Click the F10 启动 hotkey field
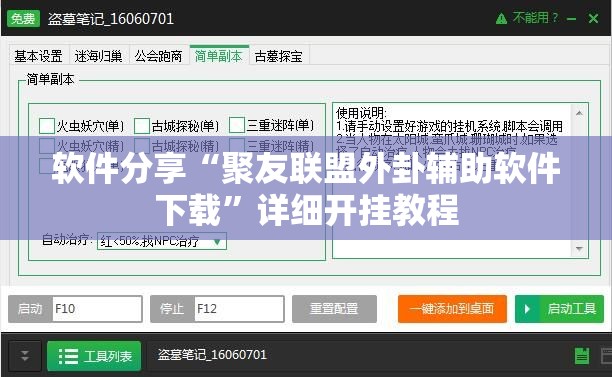Viewport: 612px width, 377px height. pyautogui.click(x=97, y=309)
